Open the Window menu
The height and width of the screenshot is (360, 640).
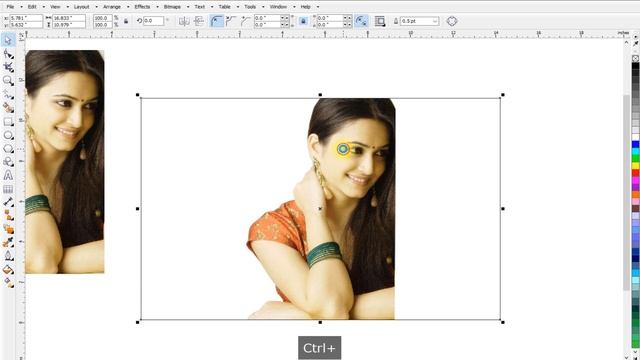pos(278,7)
